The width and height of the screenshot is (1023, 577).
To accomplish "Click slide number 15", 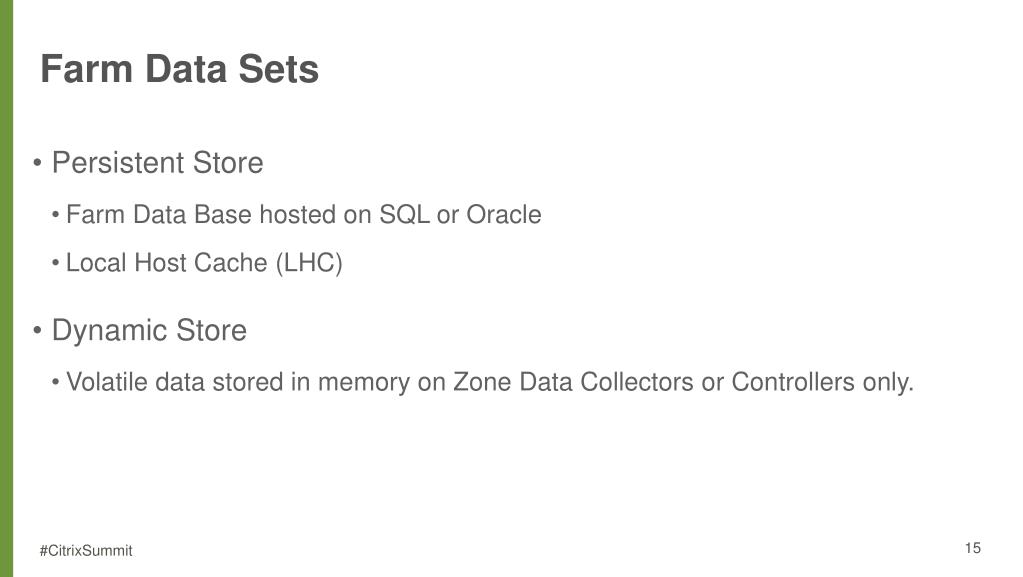I will click(972, 548).
